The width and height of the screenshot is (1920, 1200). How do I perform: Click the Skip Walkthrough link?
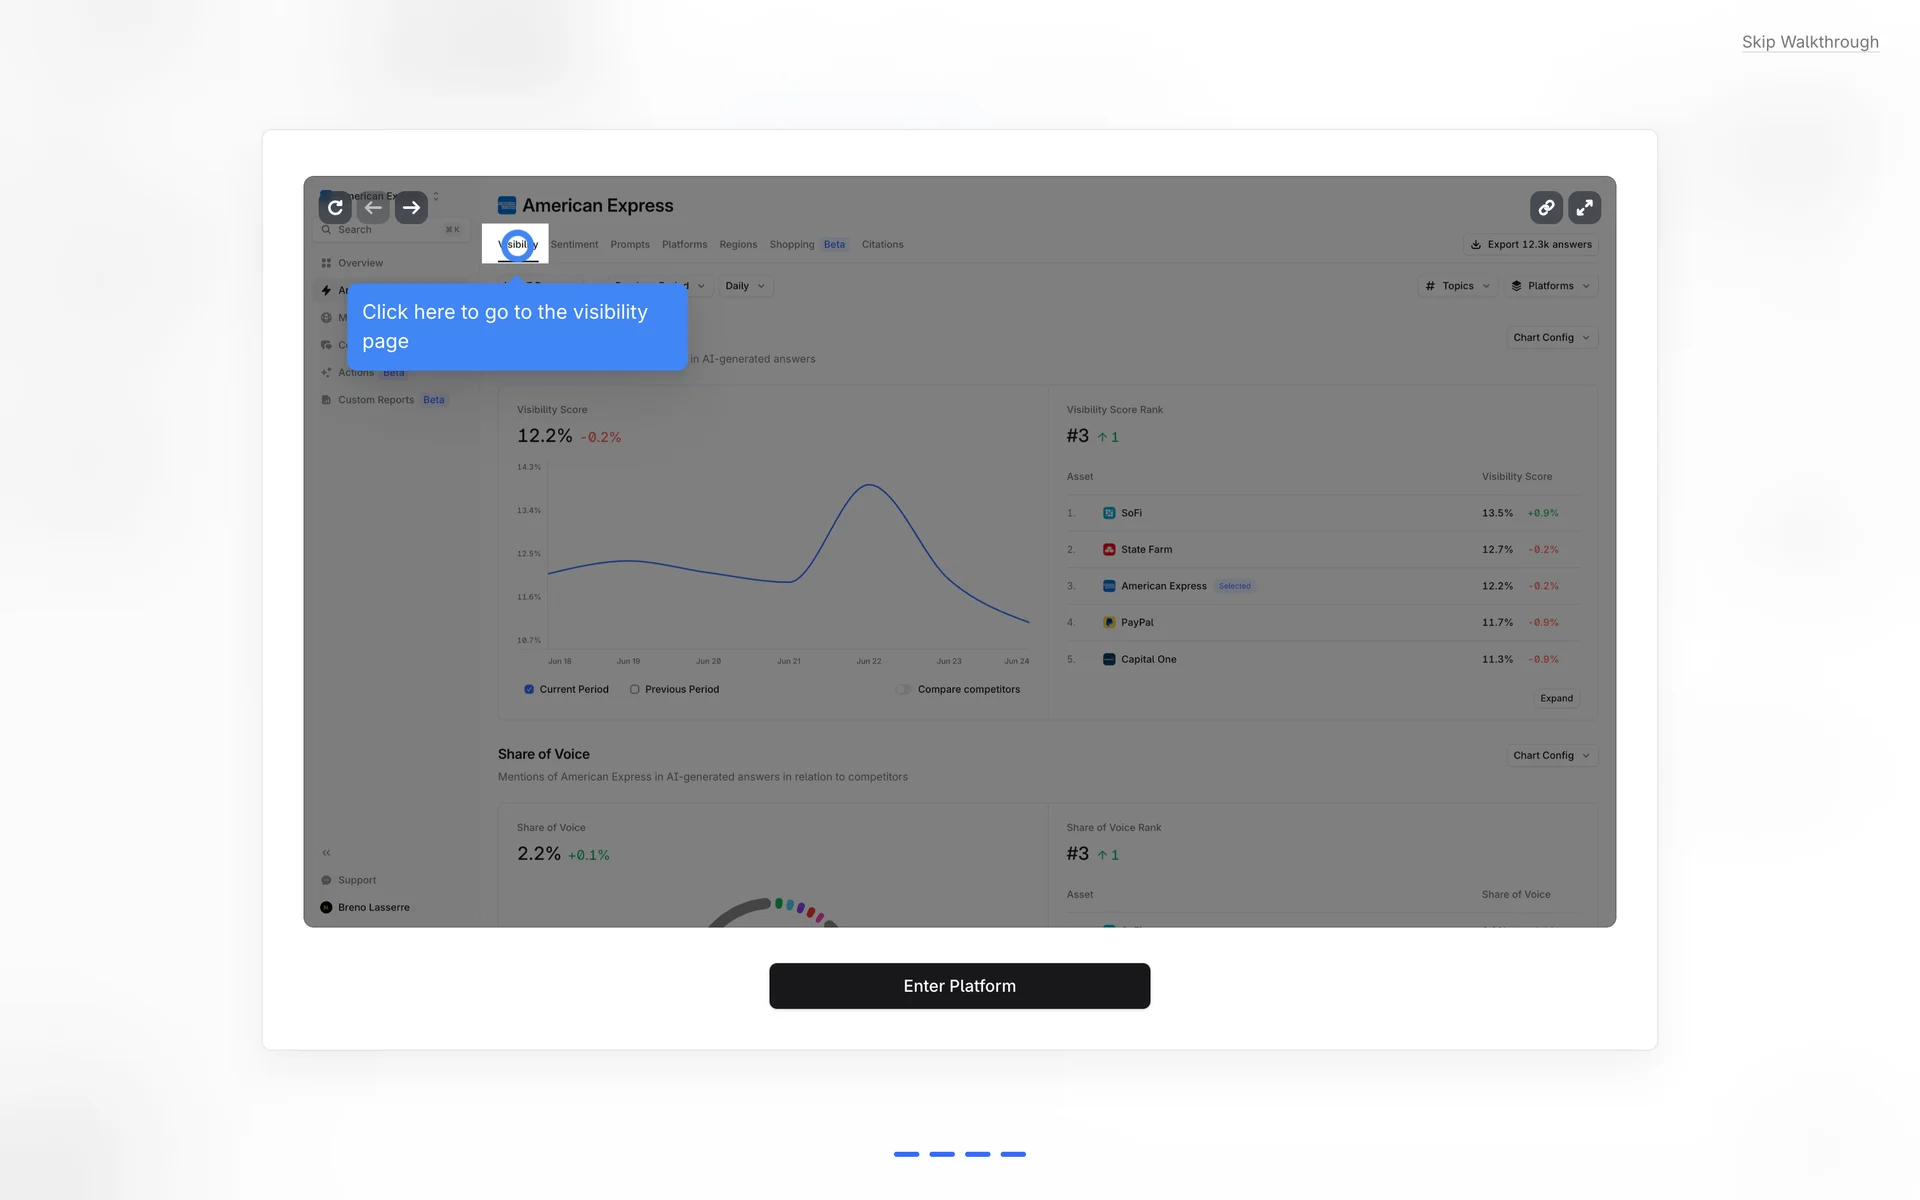click(1809, 42)
